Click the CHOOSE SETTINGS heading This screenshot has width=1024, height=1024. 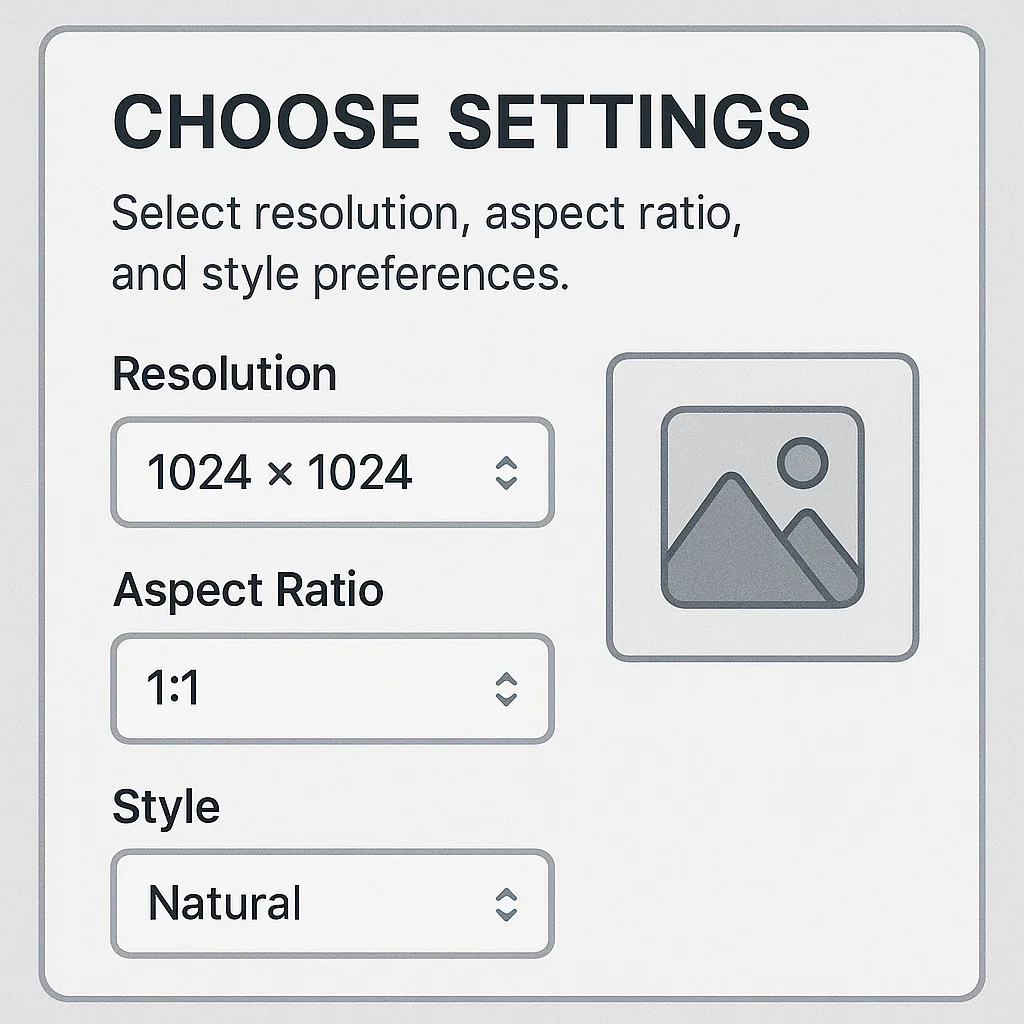(x=462, y=124)
